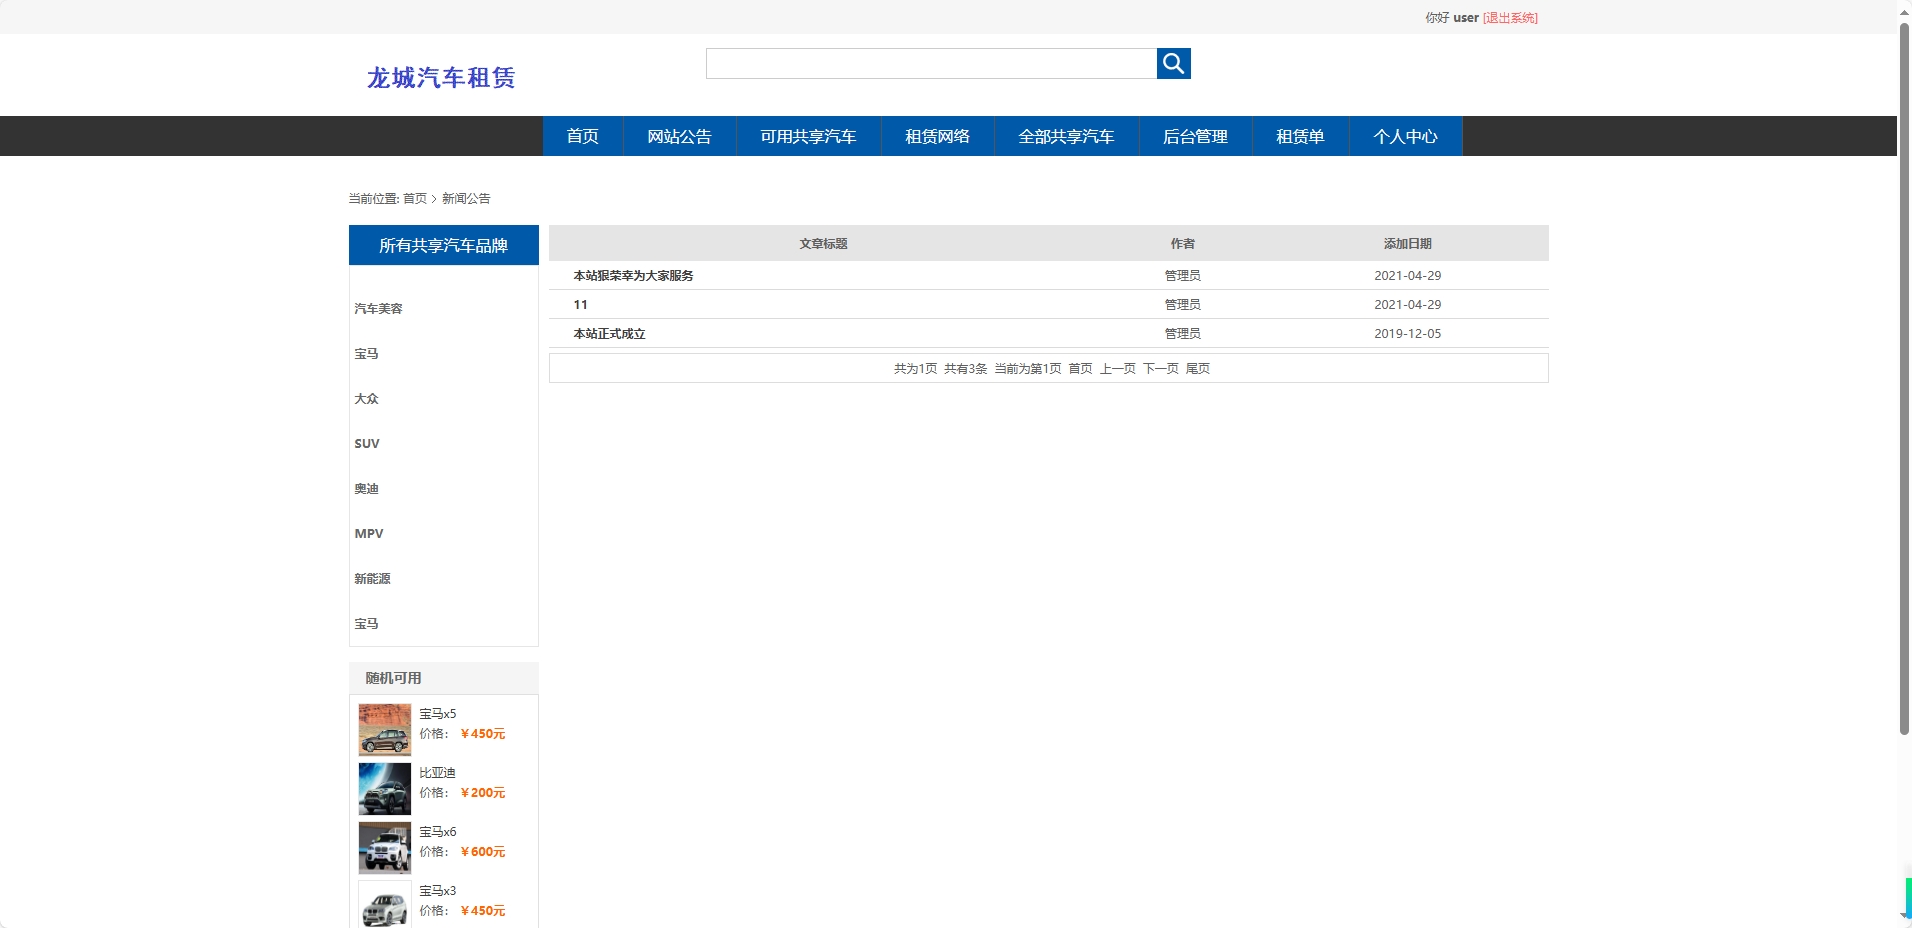
Task: Browse the 新能源 category
Action: click(x=372, y=578)
